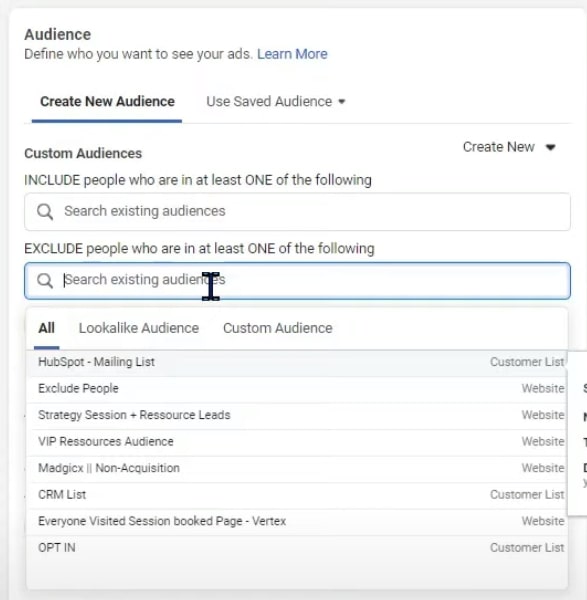Select the Exclude People audience
This screenshot has width=587, height=600.
pyautogui.click(x=297, y=388)
